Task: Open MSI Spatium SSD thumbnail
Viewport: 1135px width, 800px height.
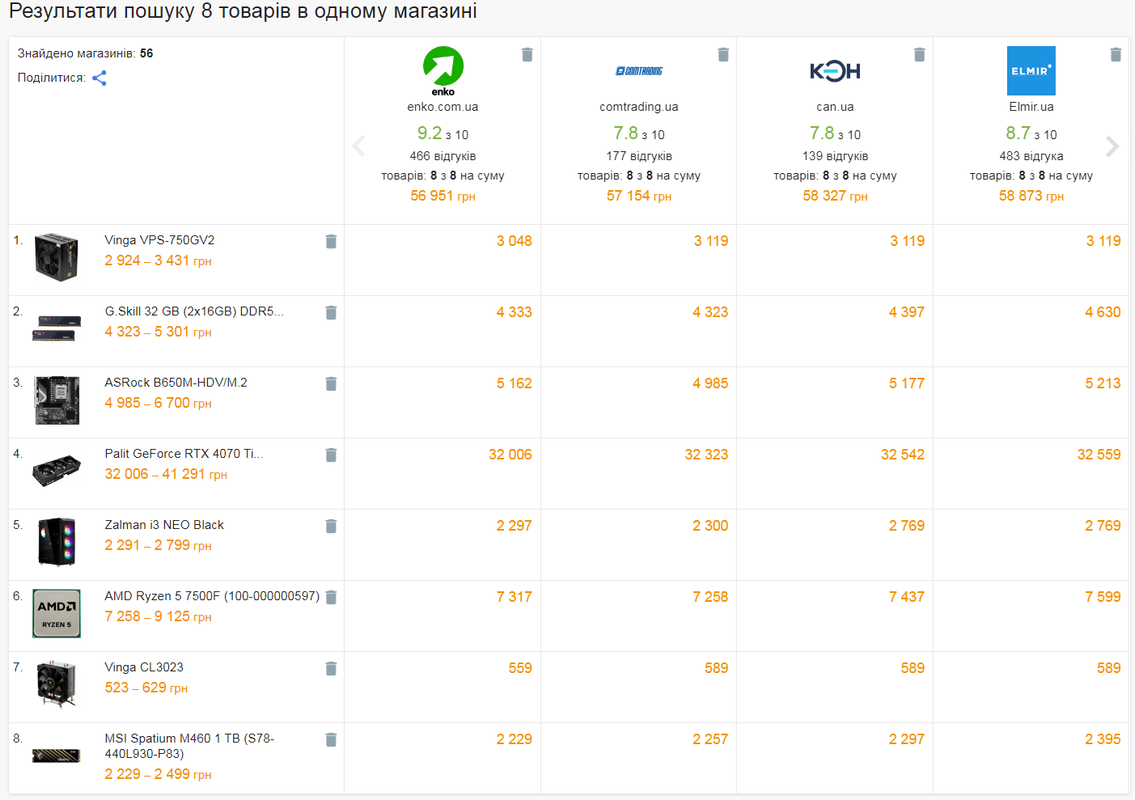Action: coord(56,756)
